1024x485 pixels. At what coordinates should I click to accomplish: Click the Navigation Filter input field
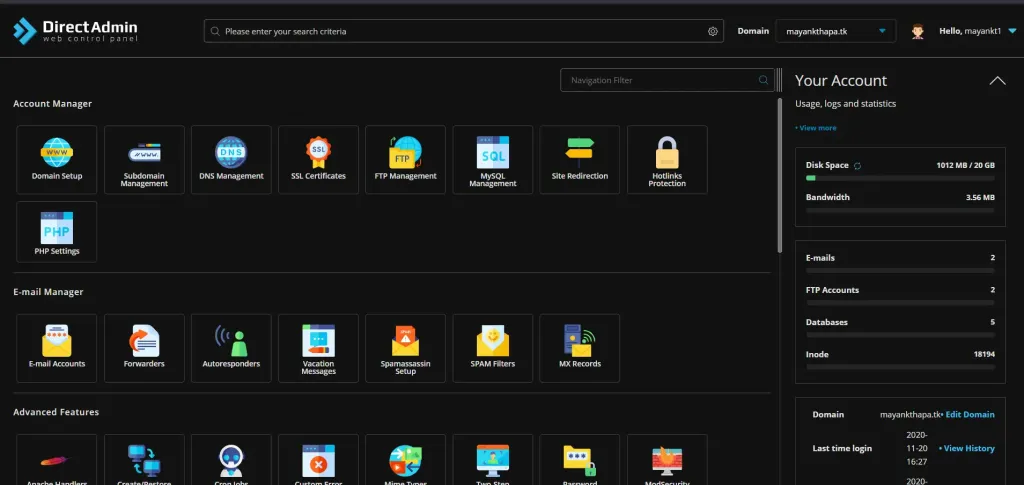[x=660, y=80]
